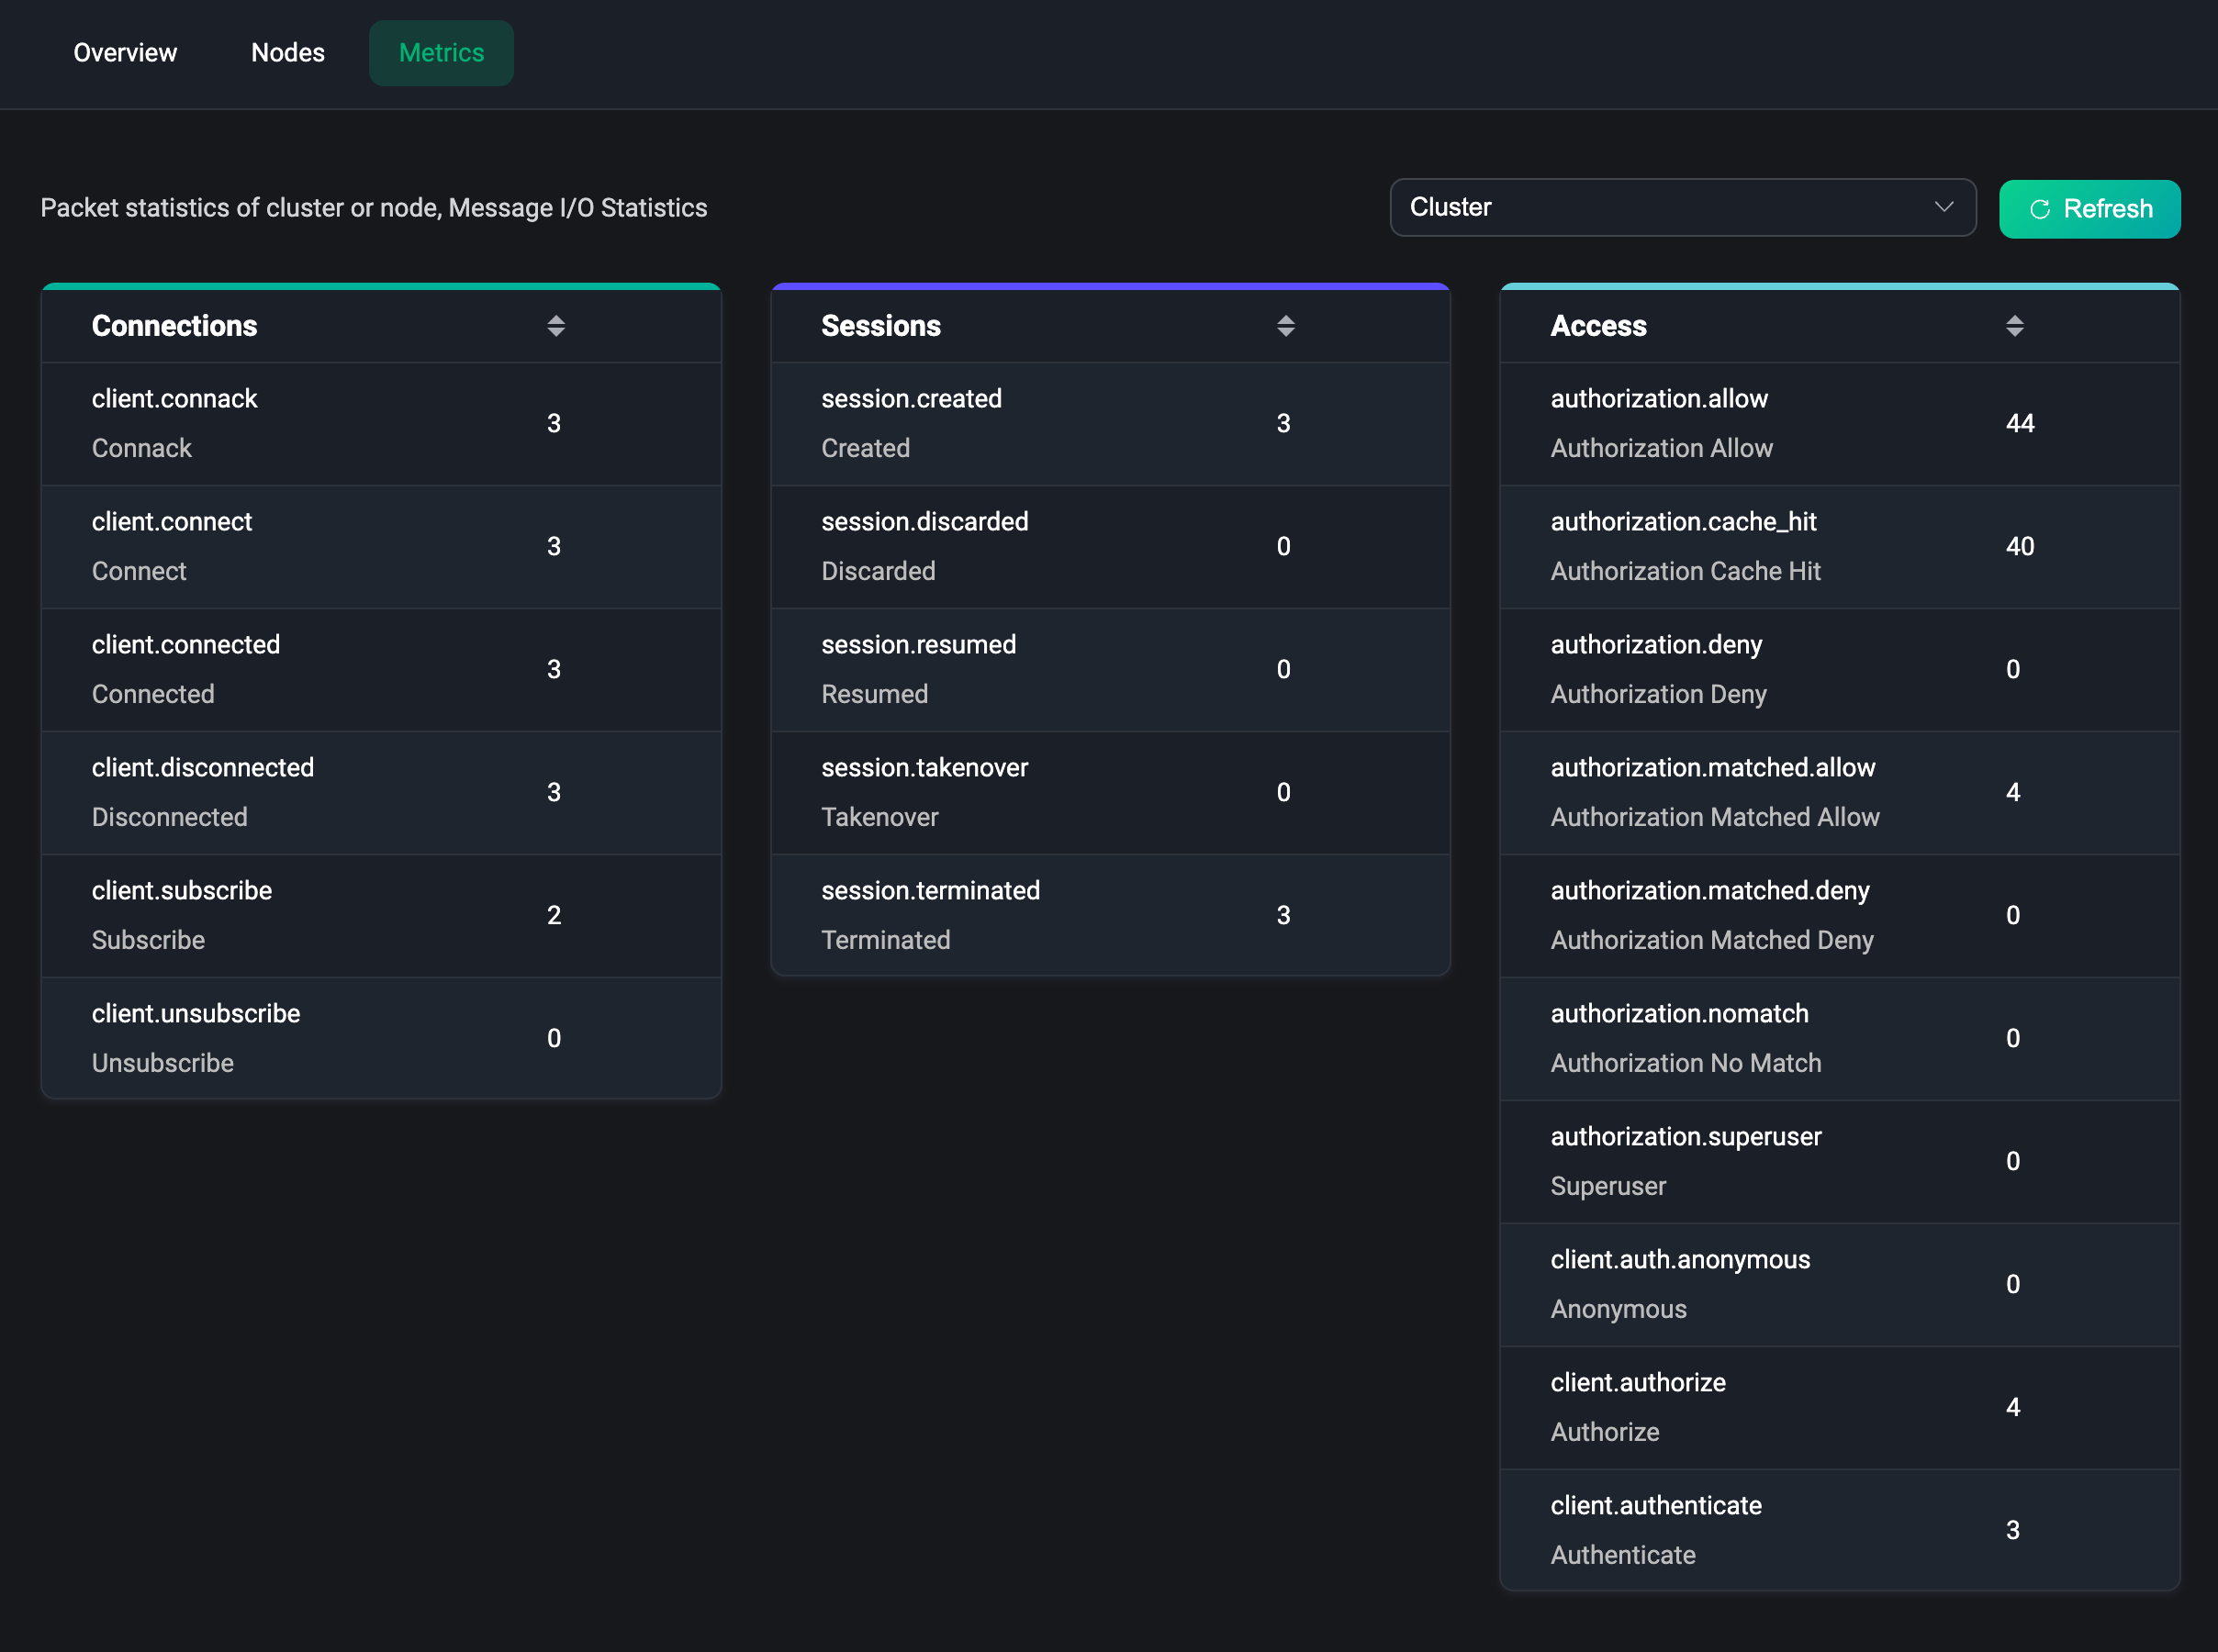Sort the Sessions table by value

point(1285,326)
